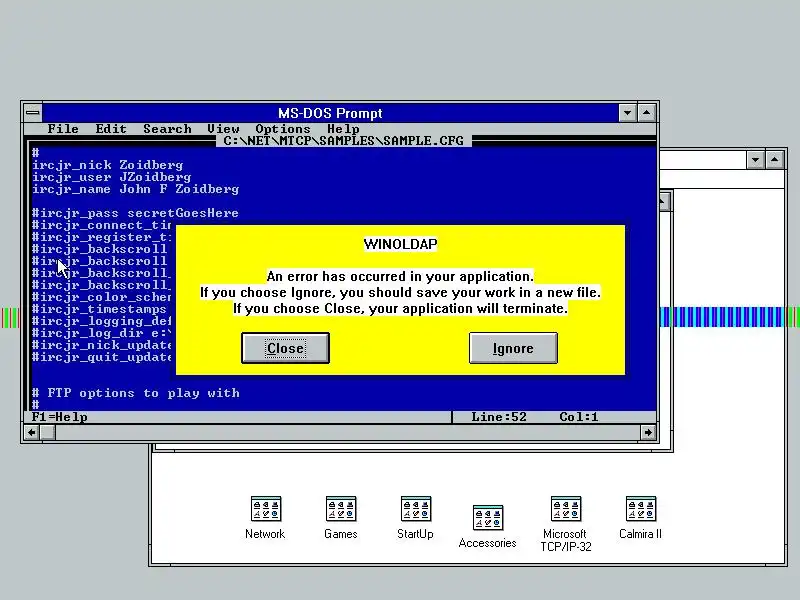Click the #ircjr_quit_update line
Image resolution: width=800 pixels, height=600 pixels.
pos(102,357)
